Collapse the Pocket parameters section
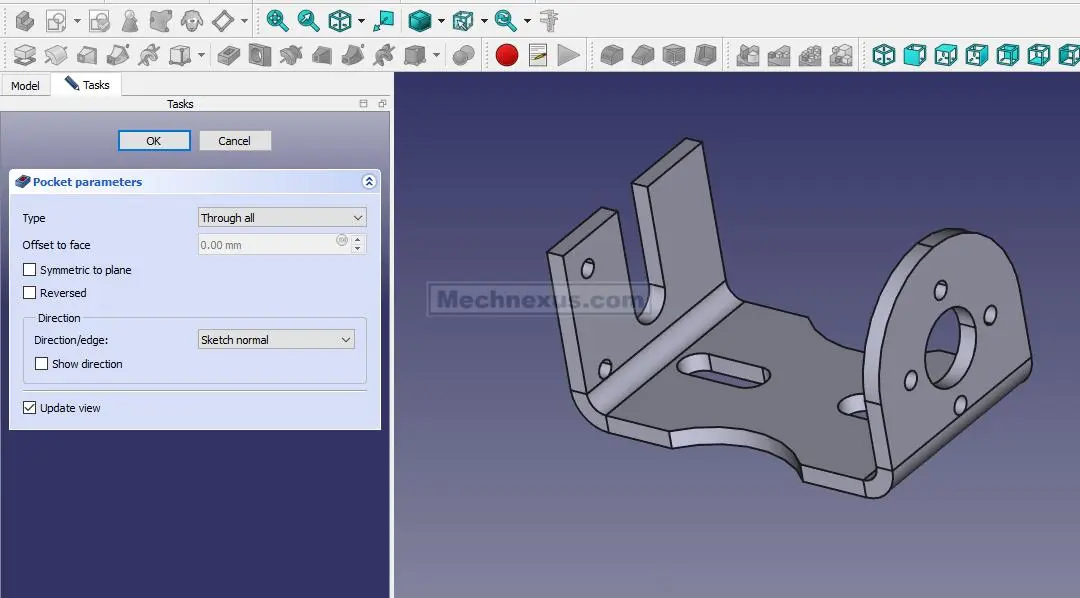The image size is (1080, 598). tap(368, 182)
